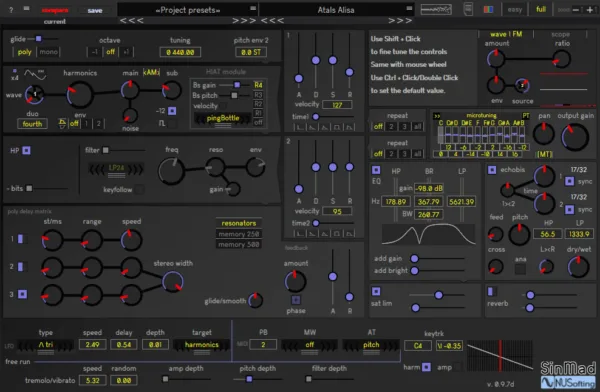Toggle the echobis enable switch

[x=492, y=170]
